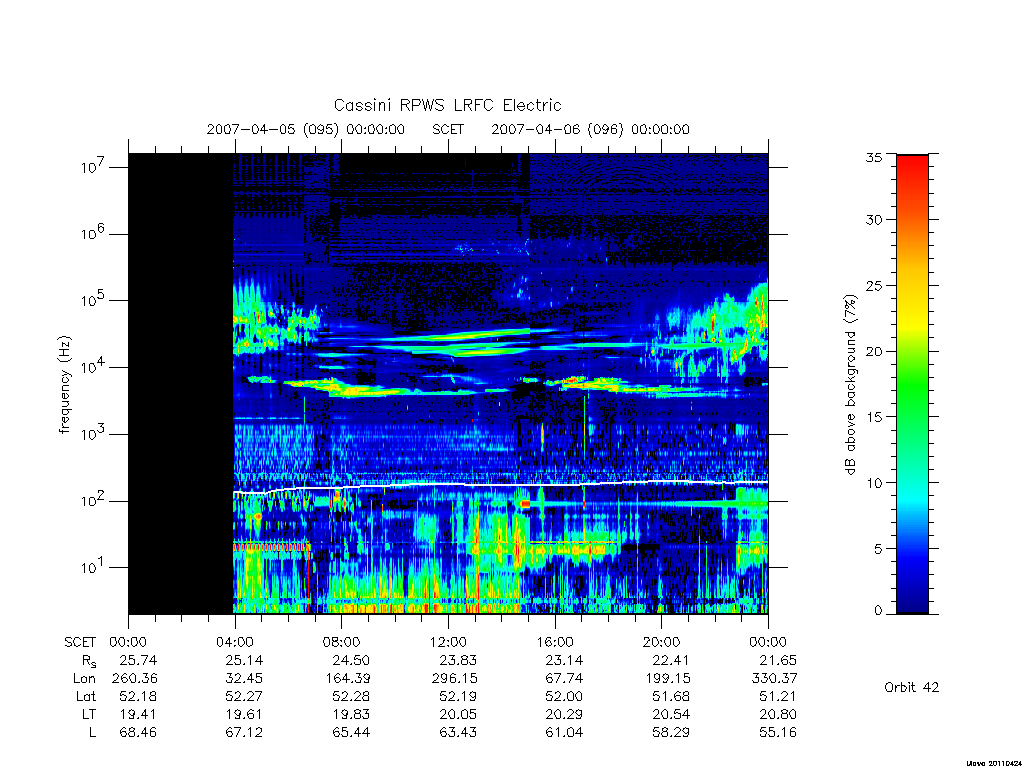Click the 10^7 frequency tick label
The height and width of the screenshot is (768, 1024).
(94, 166)
